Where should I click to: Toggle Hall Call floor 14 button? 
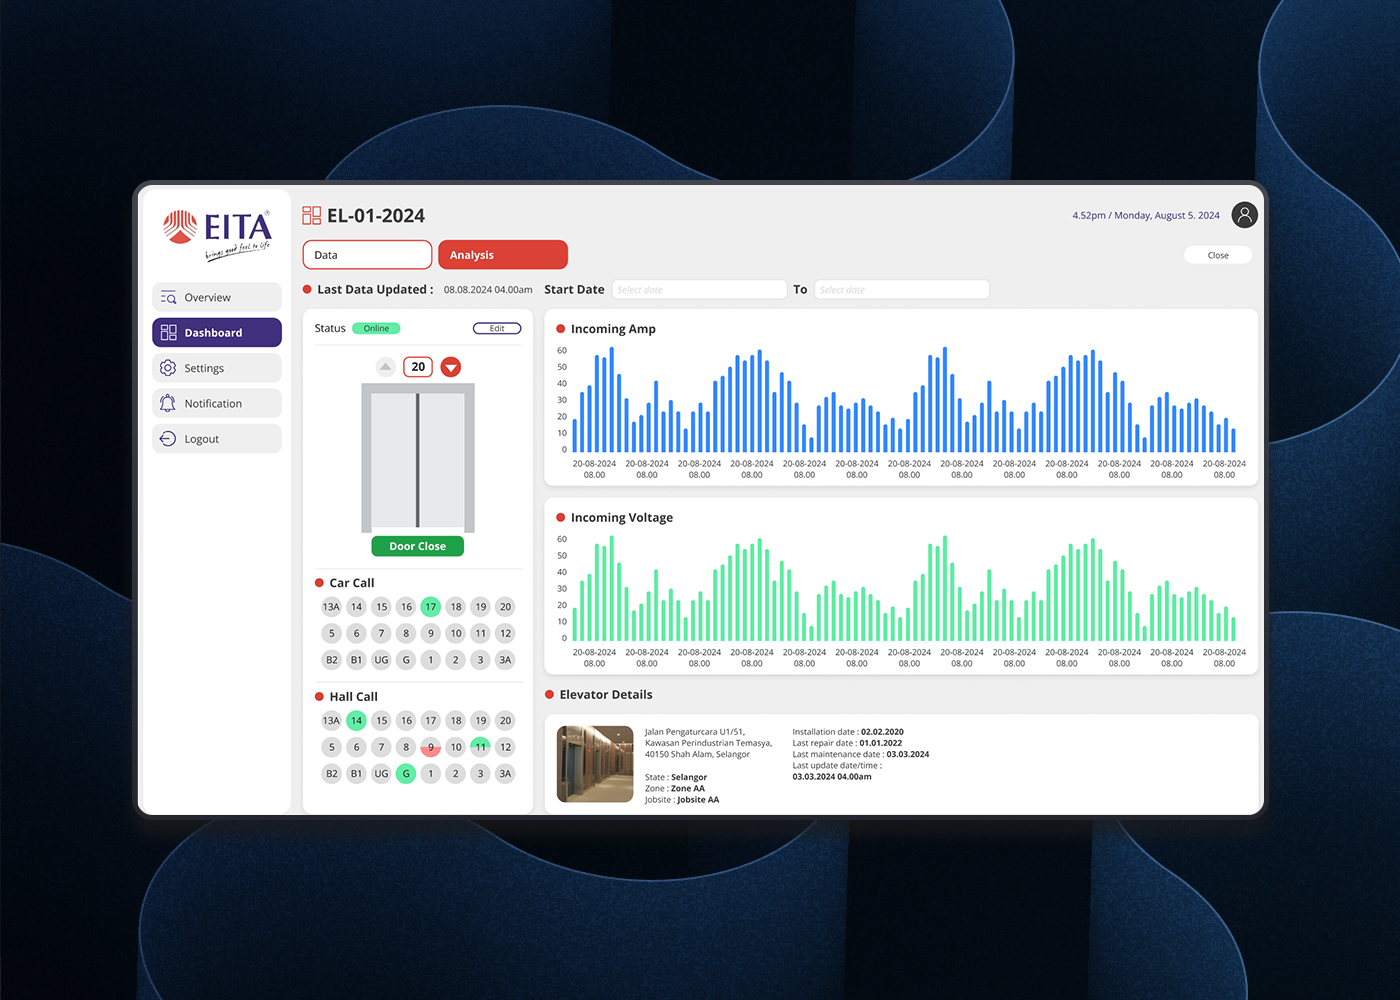(356, 721)
